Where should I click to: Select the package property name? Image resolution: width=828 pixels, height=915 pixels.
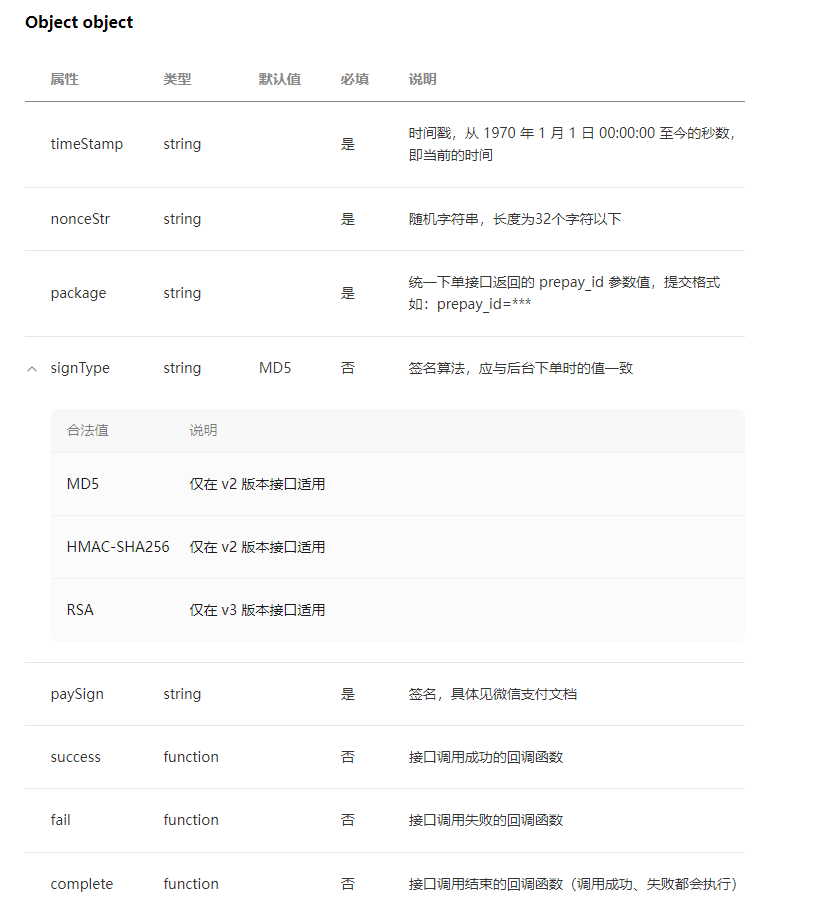78,293
